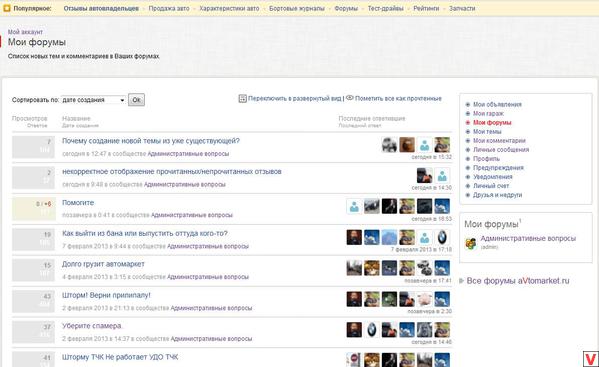Open 'Личные сообщения' in sidebar
This screenshot has width=599, height=367.
tap(501, 150)
